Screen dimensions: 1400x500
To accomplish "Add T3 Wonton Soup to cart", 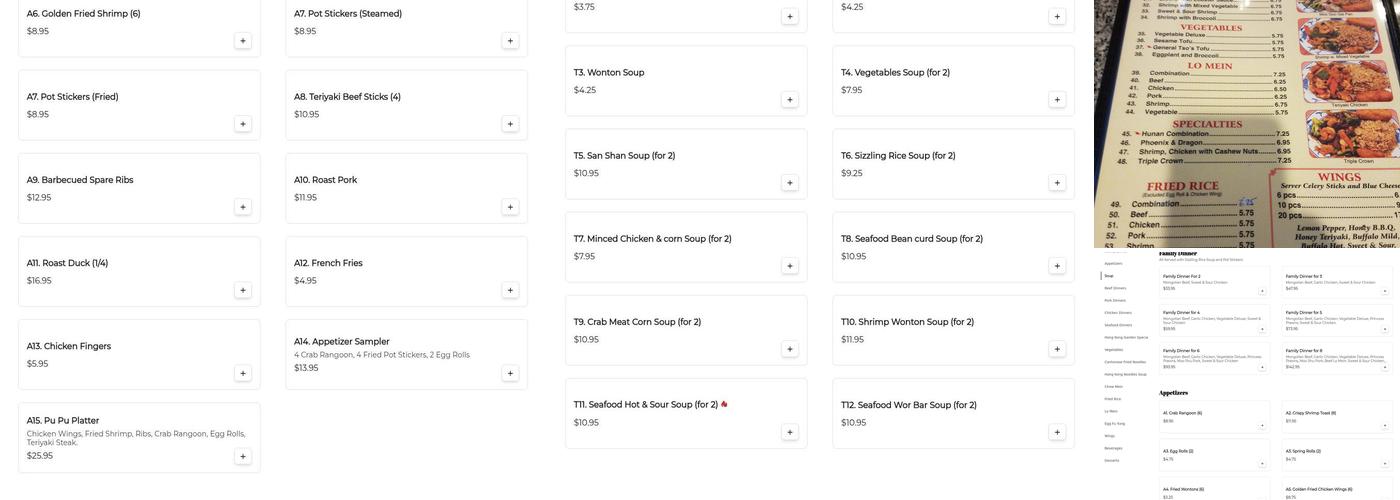I will click(790, 100).
